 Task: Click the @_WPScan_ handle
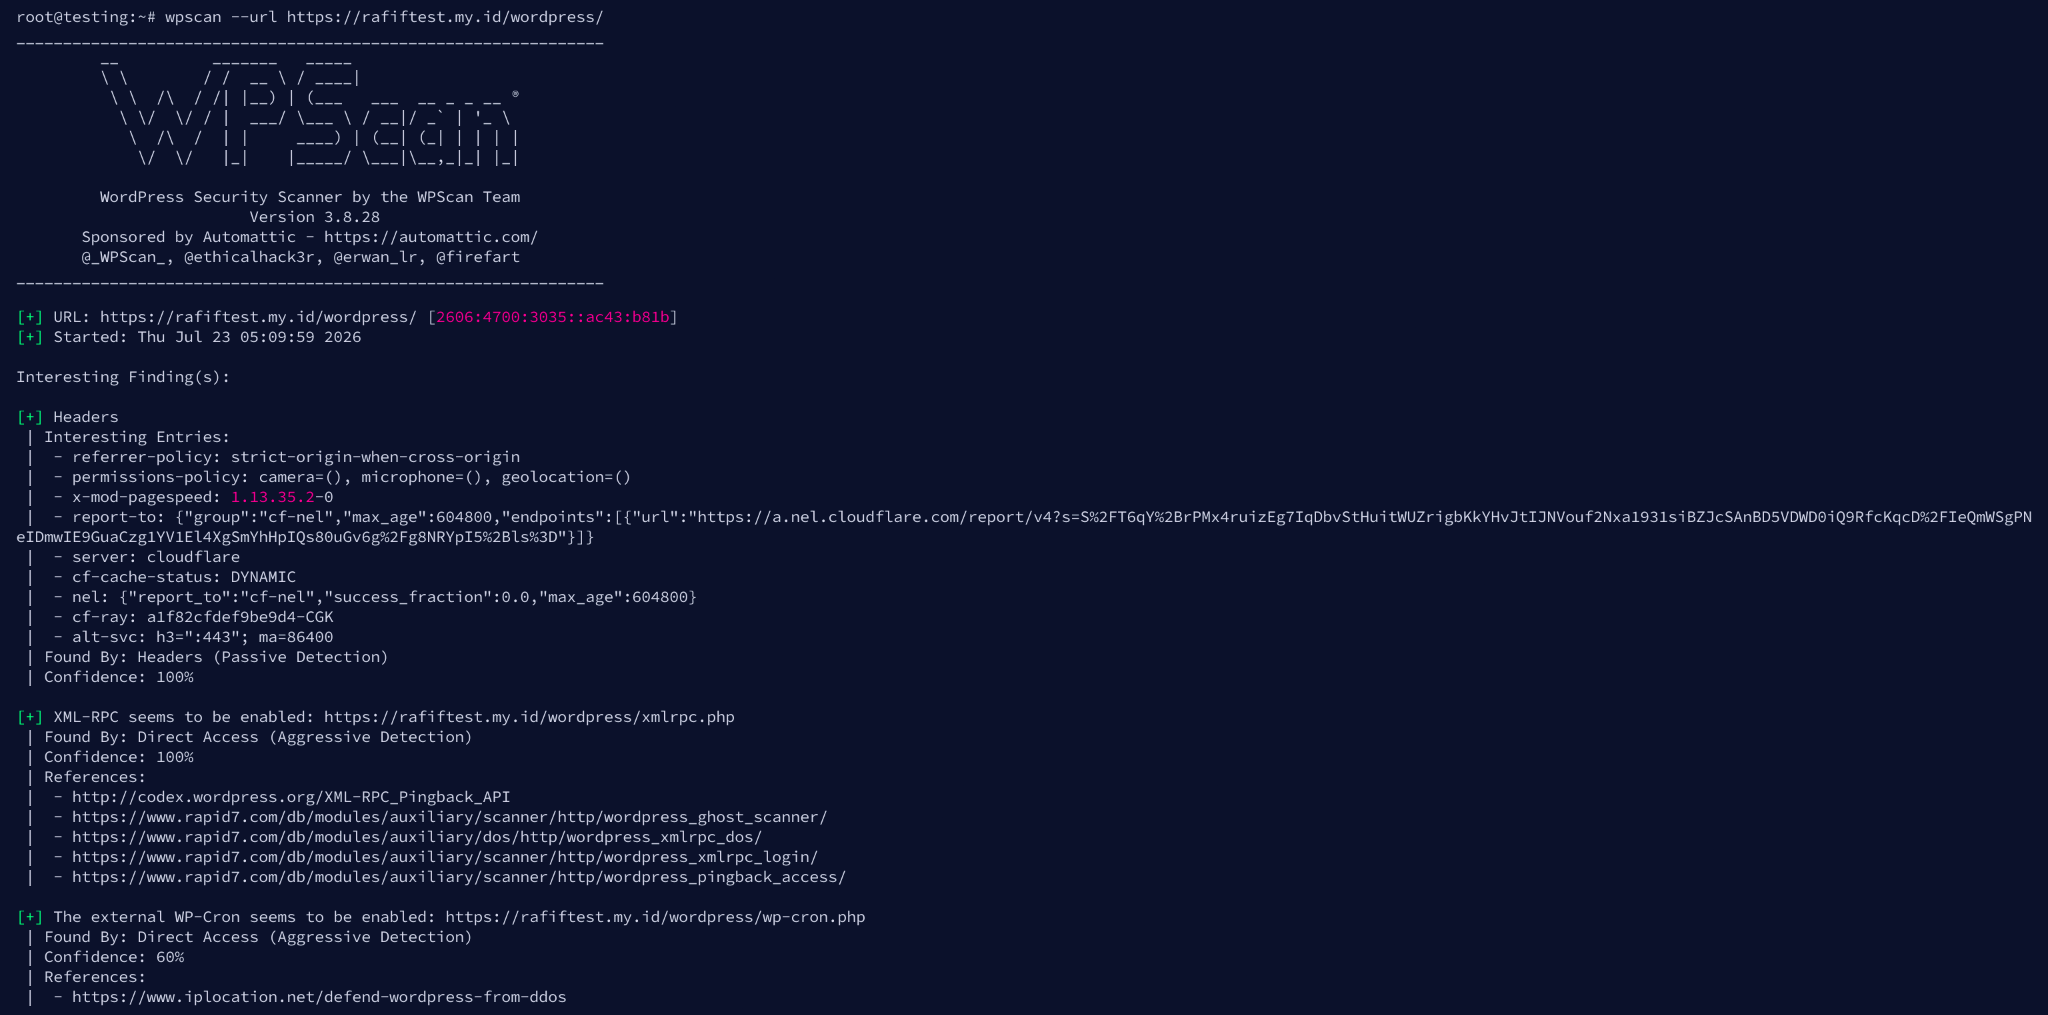(124, 257)
